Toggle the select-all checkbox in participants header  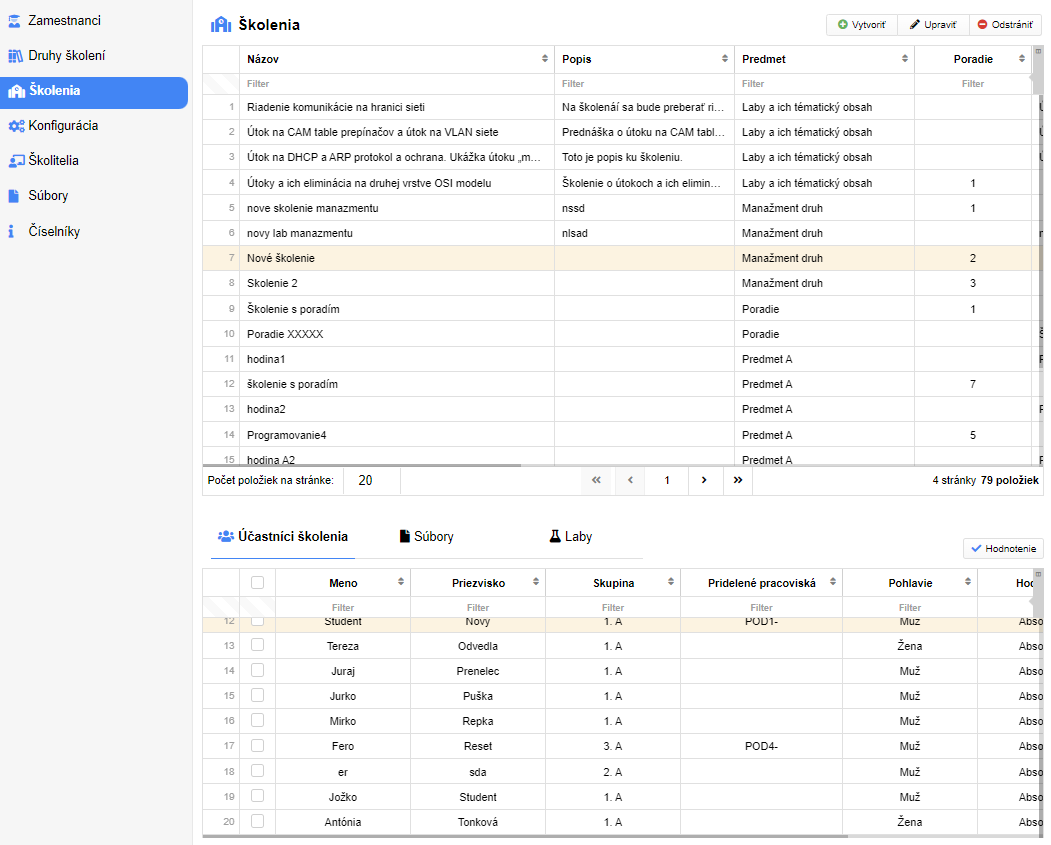point(257,582)
